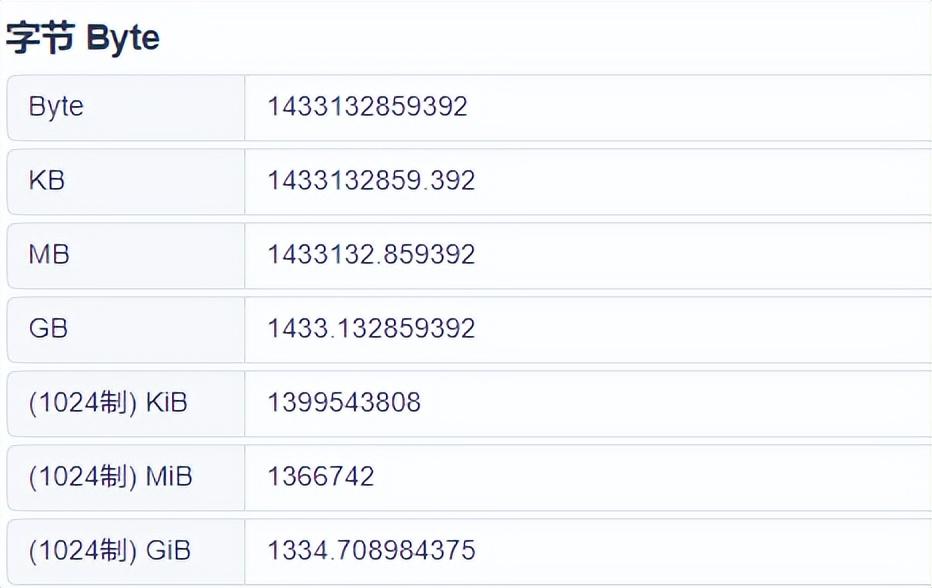932x588 pixels.
Task: Click the number 1433132859392 in the Byte row
Action: (x=367, y=107)
